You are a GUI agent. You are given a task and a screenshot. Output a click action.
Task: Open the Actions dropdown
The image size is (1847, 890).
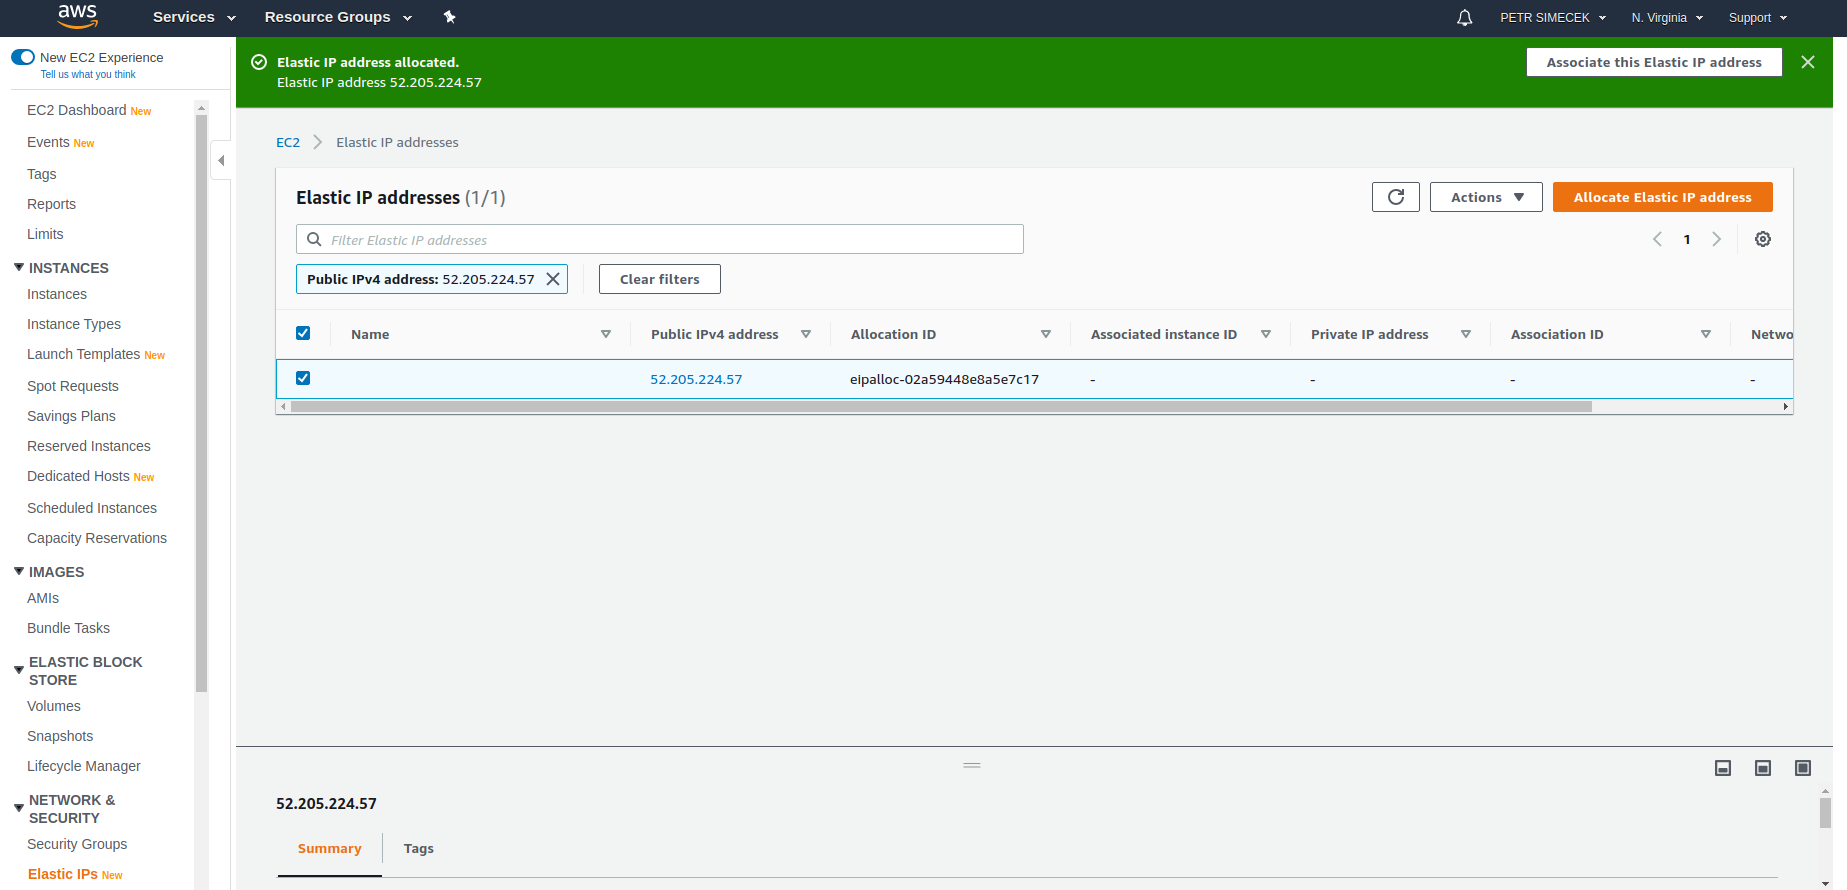[1486, 197]
